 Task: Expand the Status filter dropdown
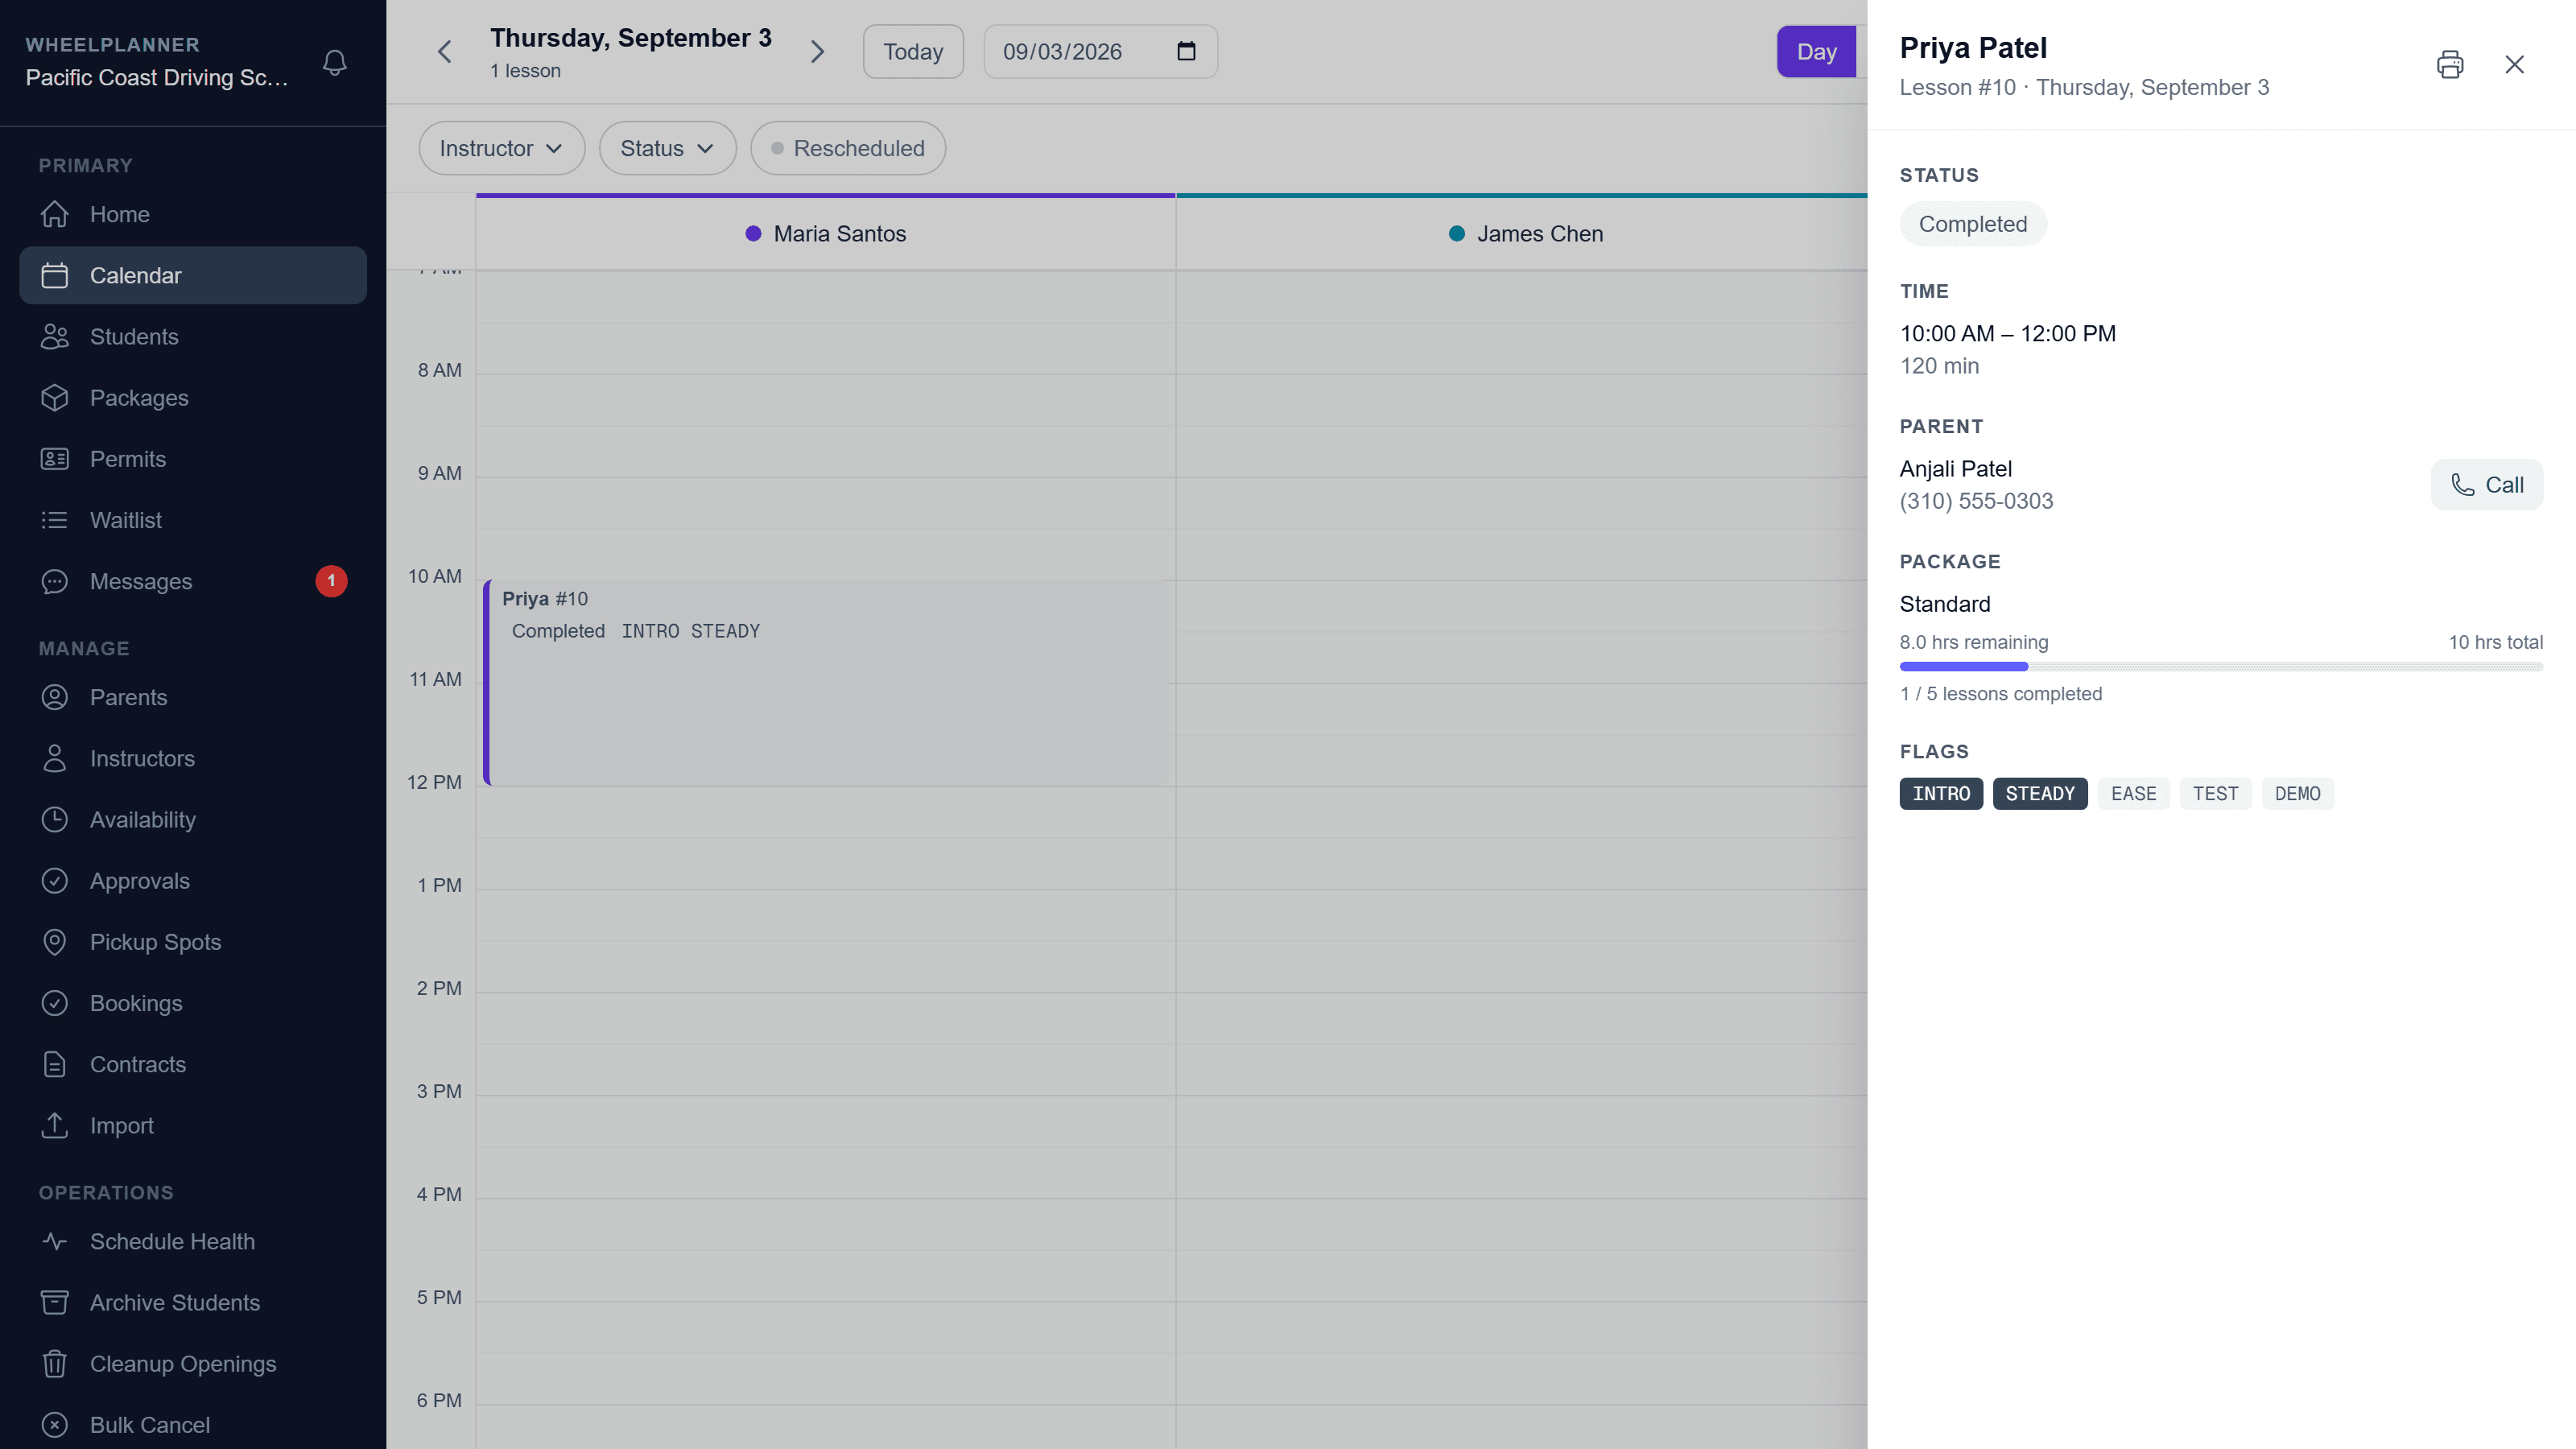667,148
